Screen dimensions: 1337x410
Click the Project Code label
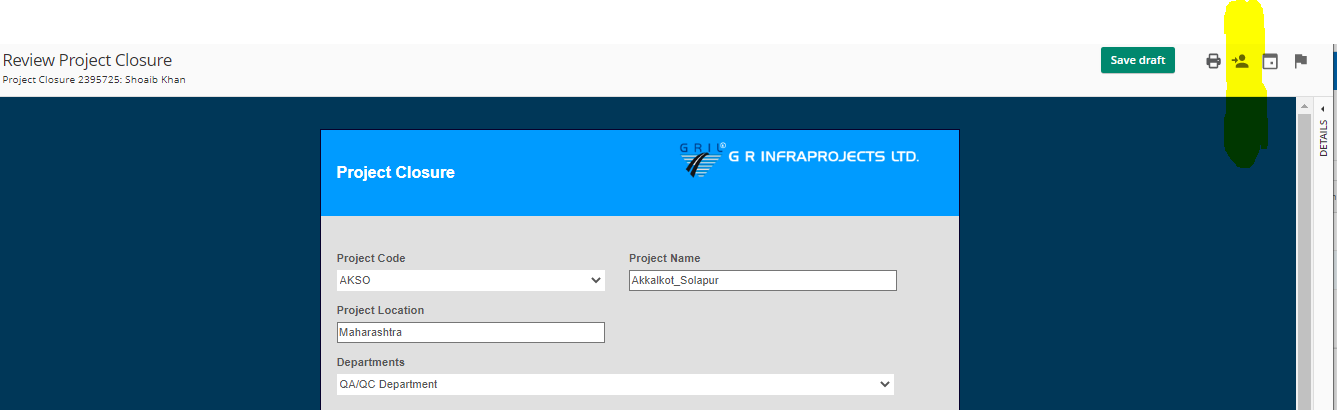point(371,258)
